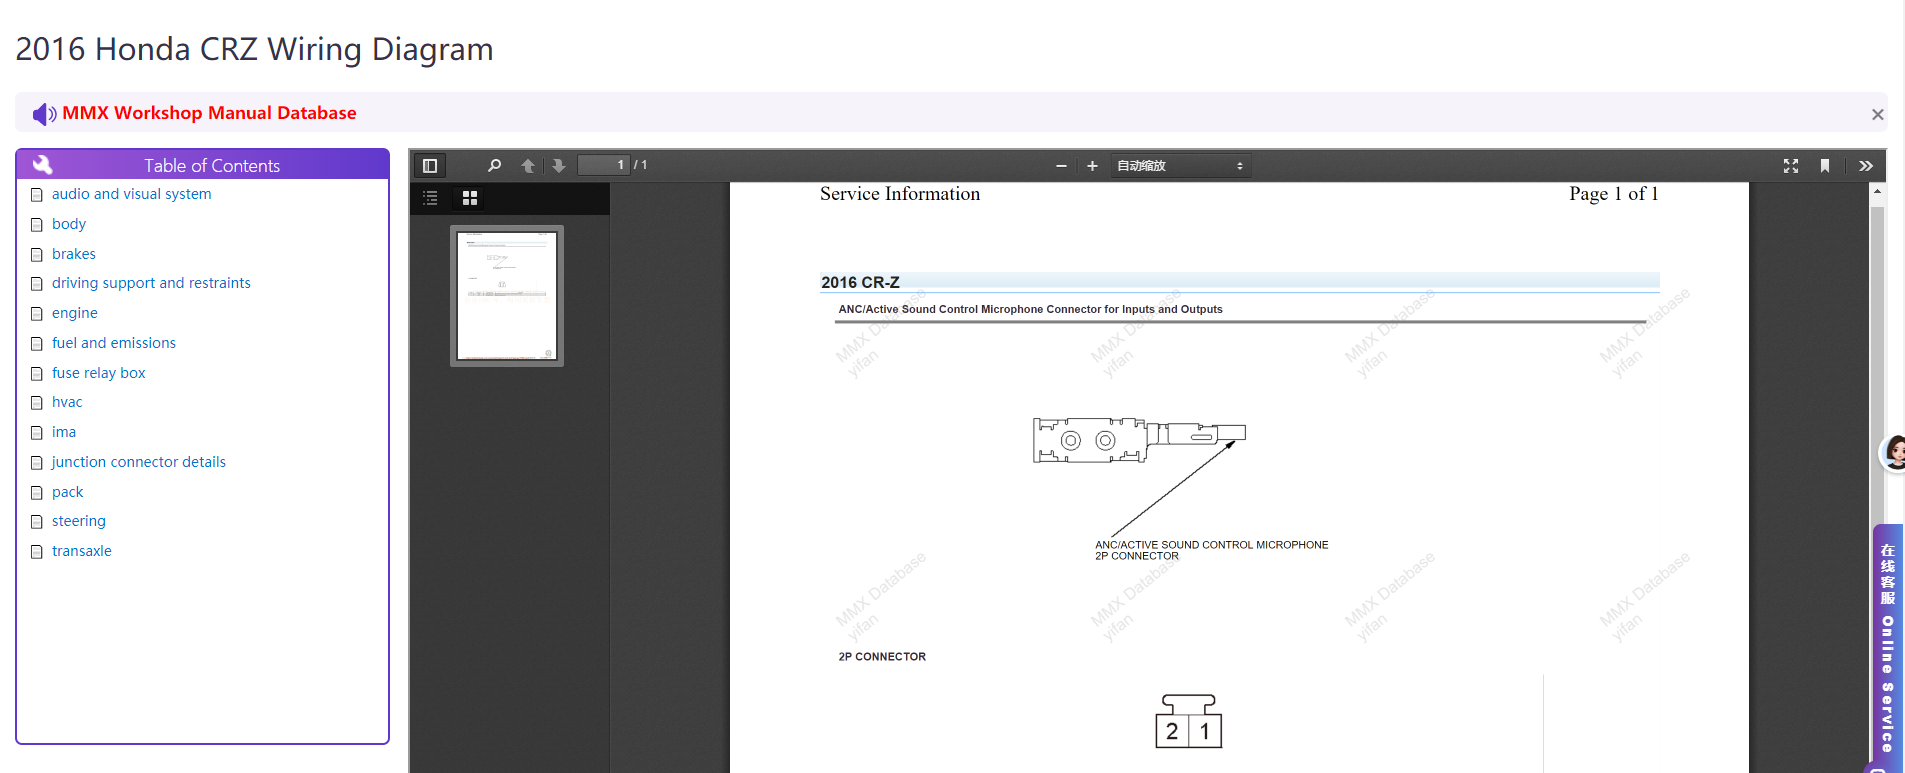Open driving support and restraints section
The image size is (1905, 773).
point(151,283)
